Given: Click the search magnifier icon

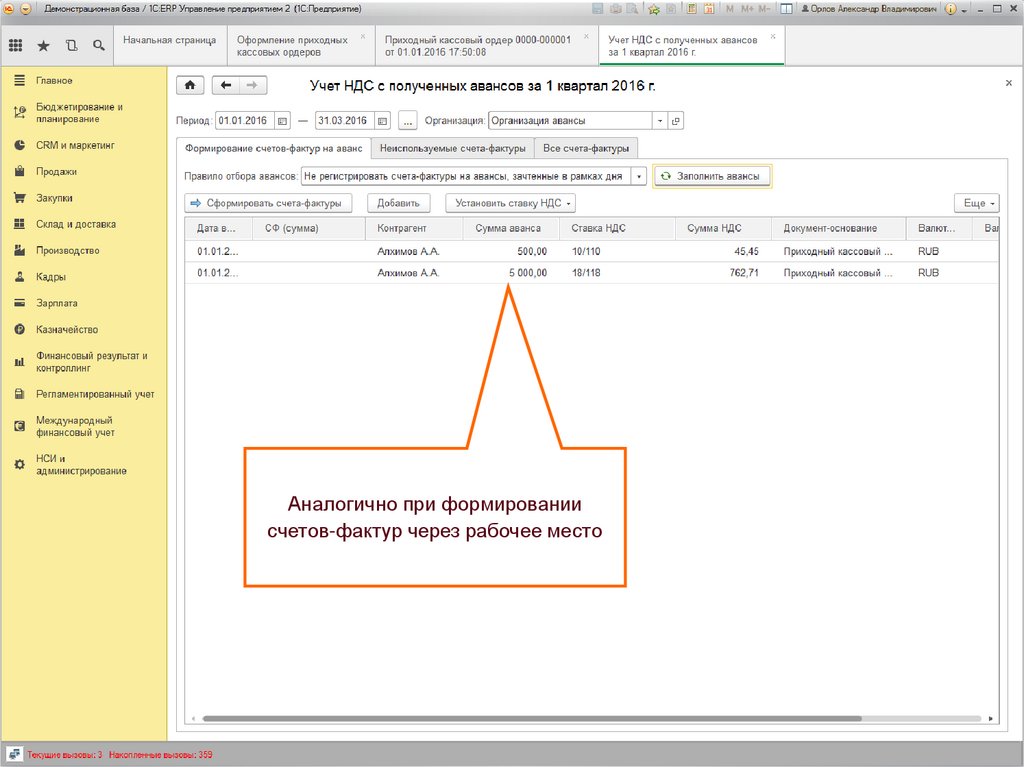Looking at the screenshot, I should pos(98,46).
